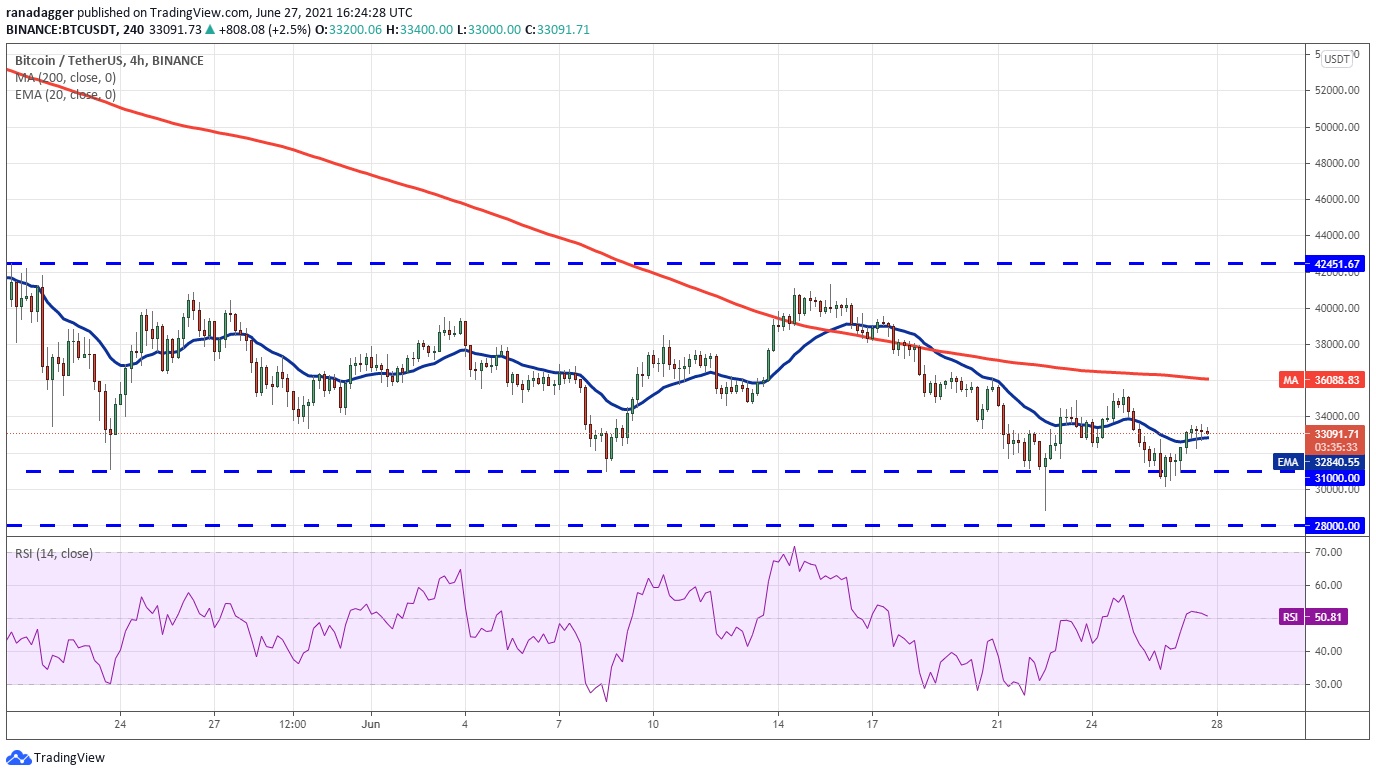Click the 31000.00 support level label
This screenshot has width=1376, height=776.
[x=1336, y=478]
